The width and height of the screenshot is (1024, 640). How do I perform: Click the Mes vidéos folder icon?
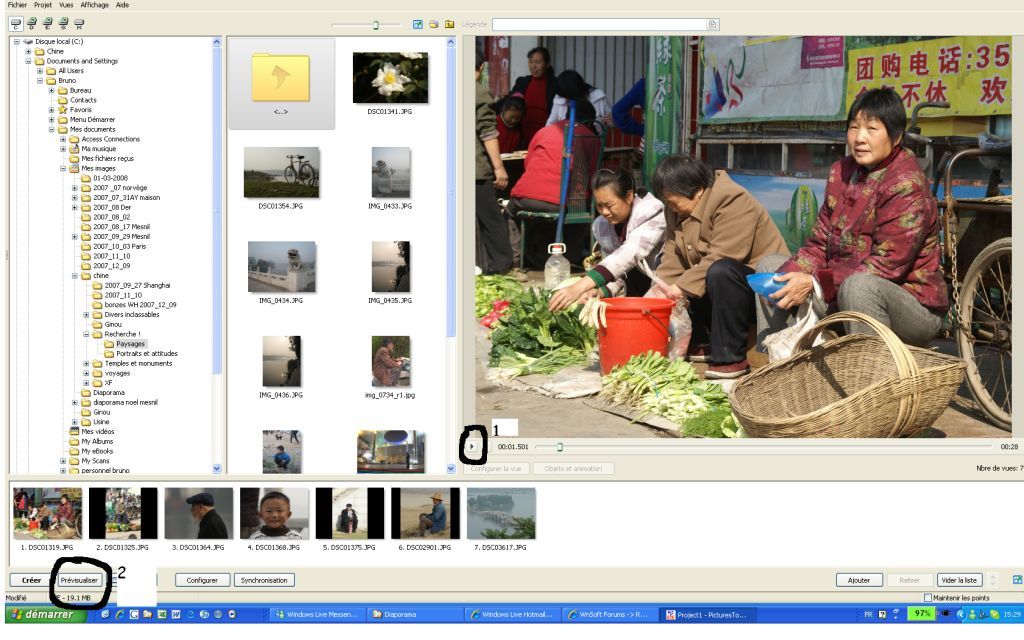coord(74,432)
